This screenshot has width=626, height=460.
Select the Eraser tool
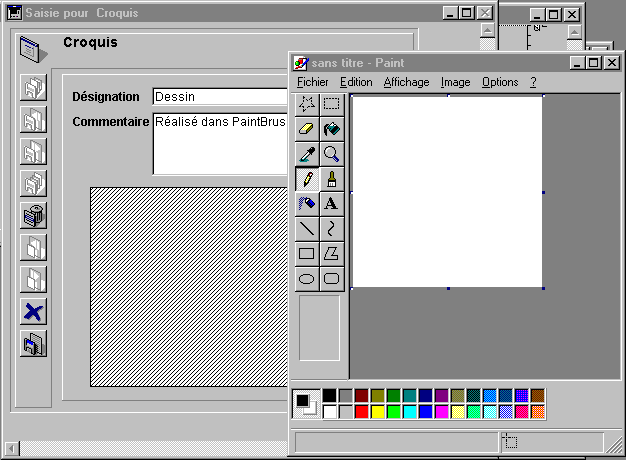(x=307, y=129)
